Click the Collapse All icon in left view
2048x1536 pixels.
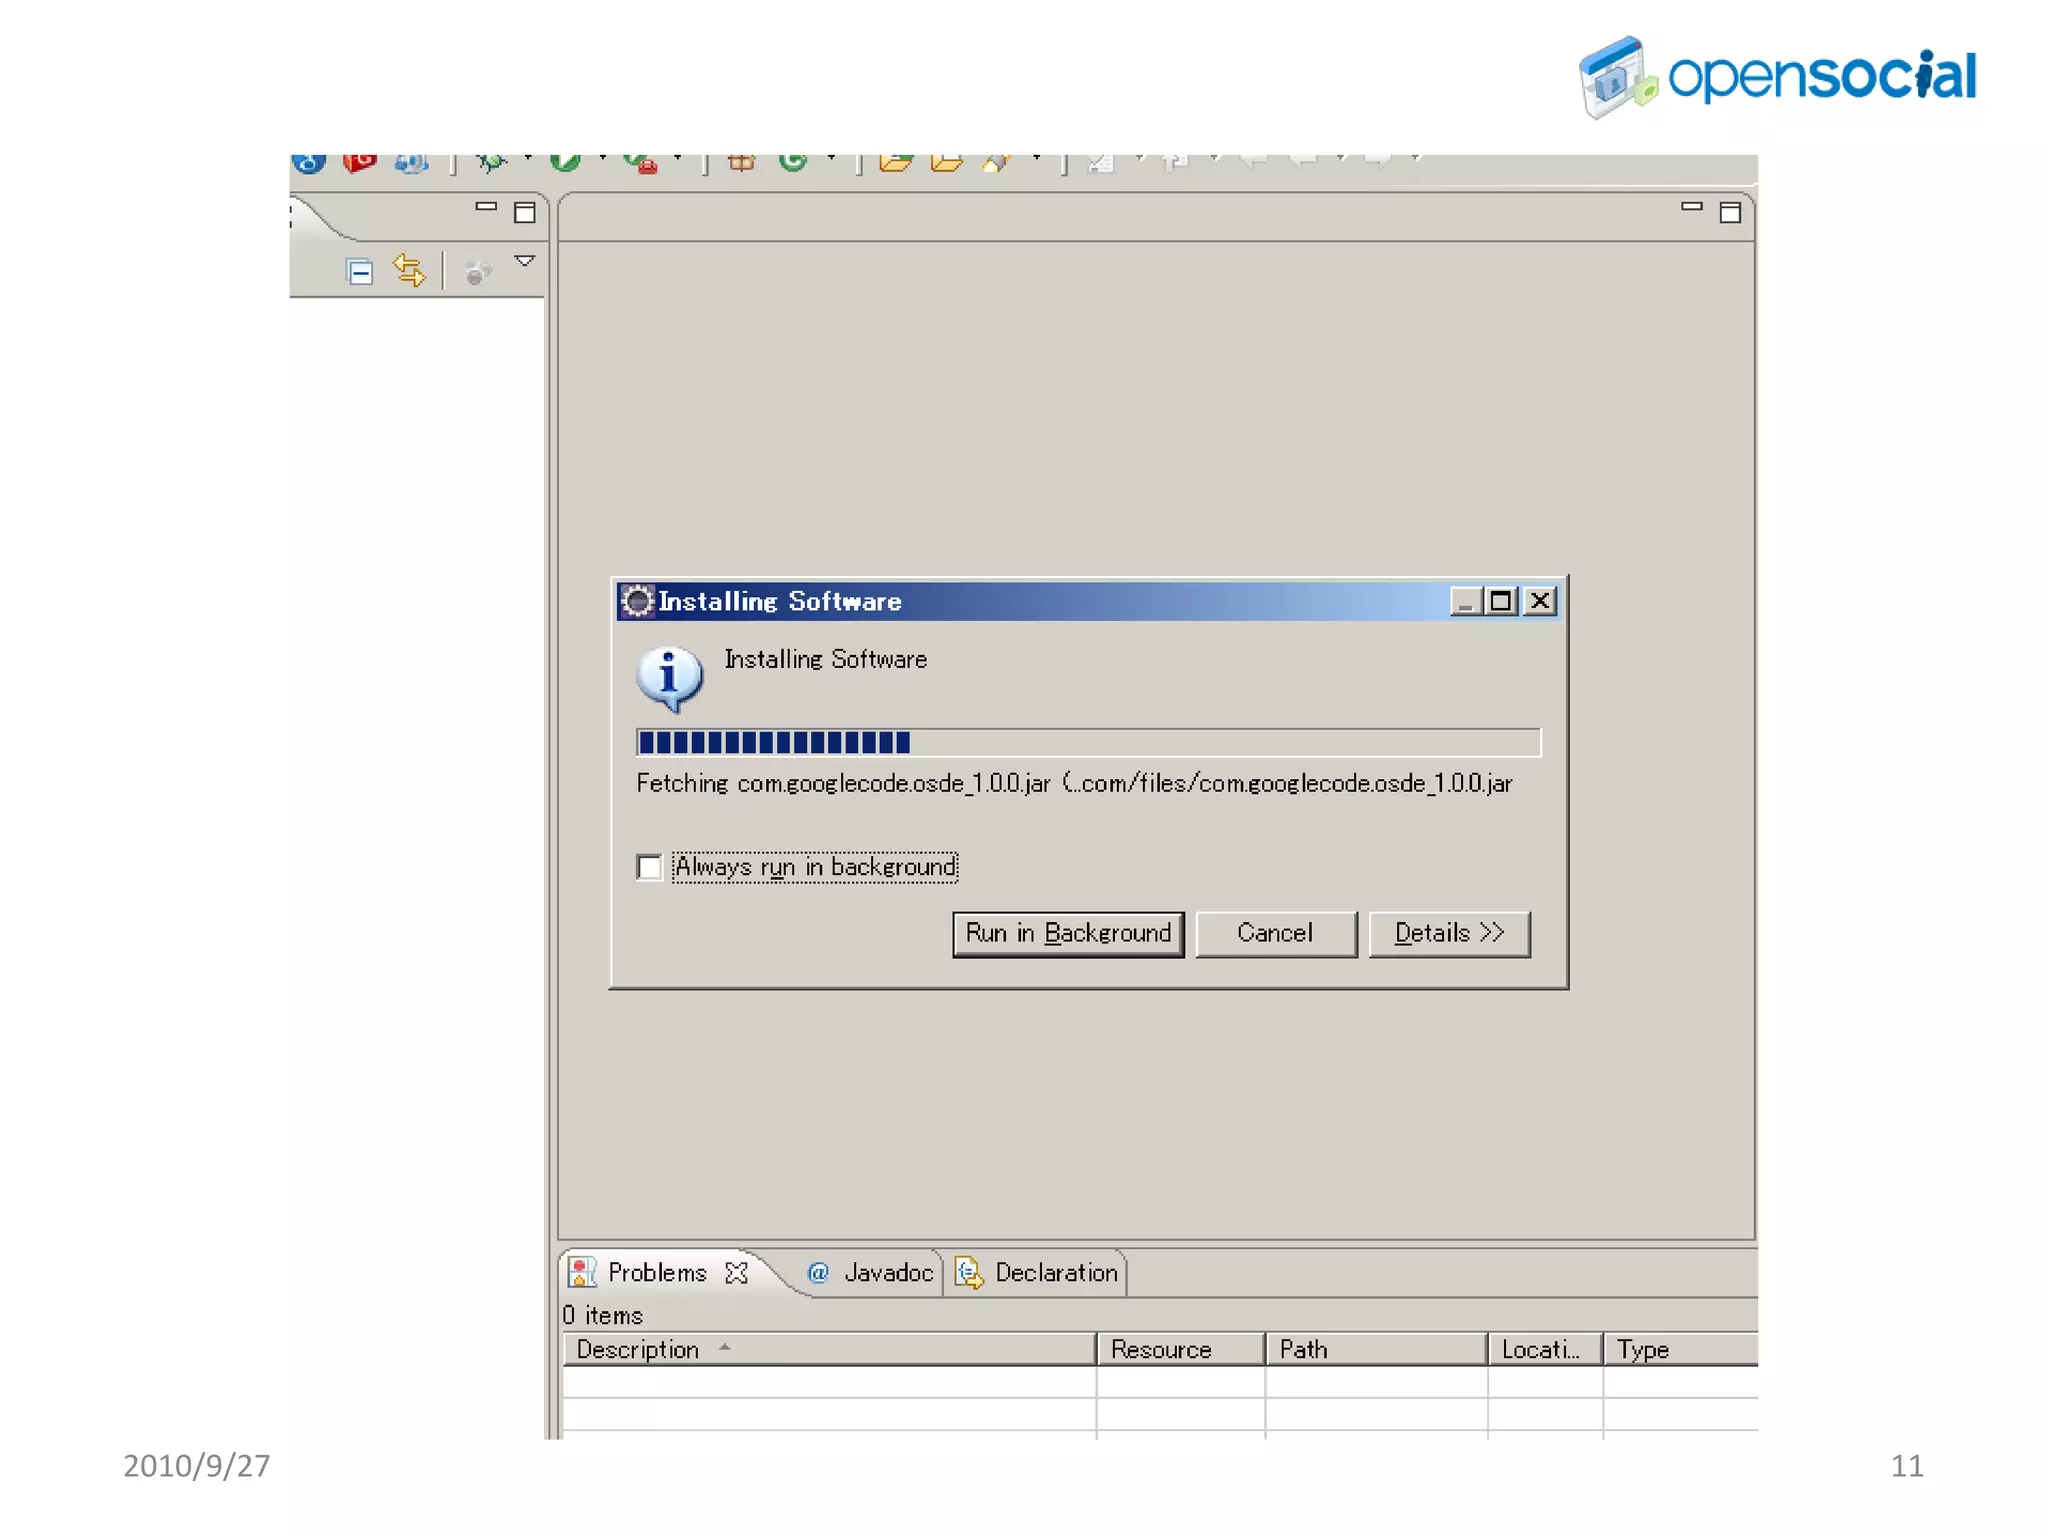(360, 271)
